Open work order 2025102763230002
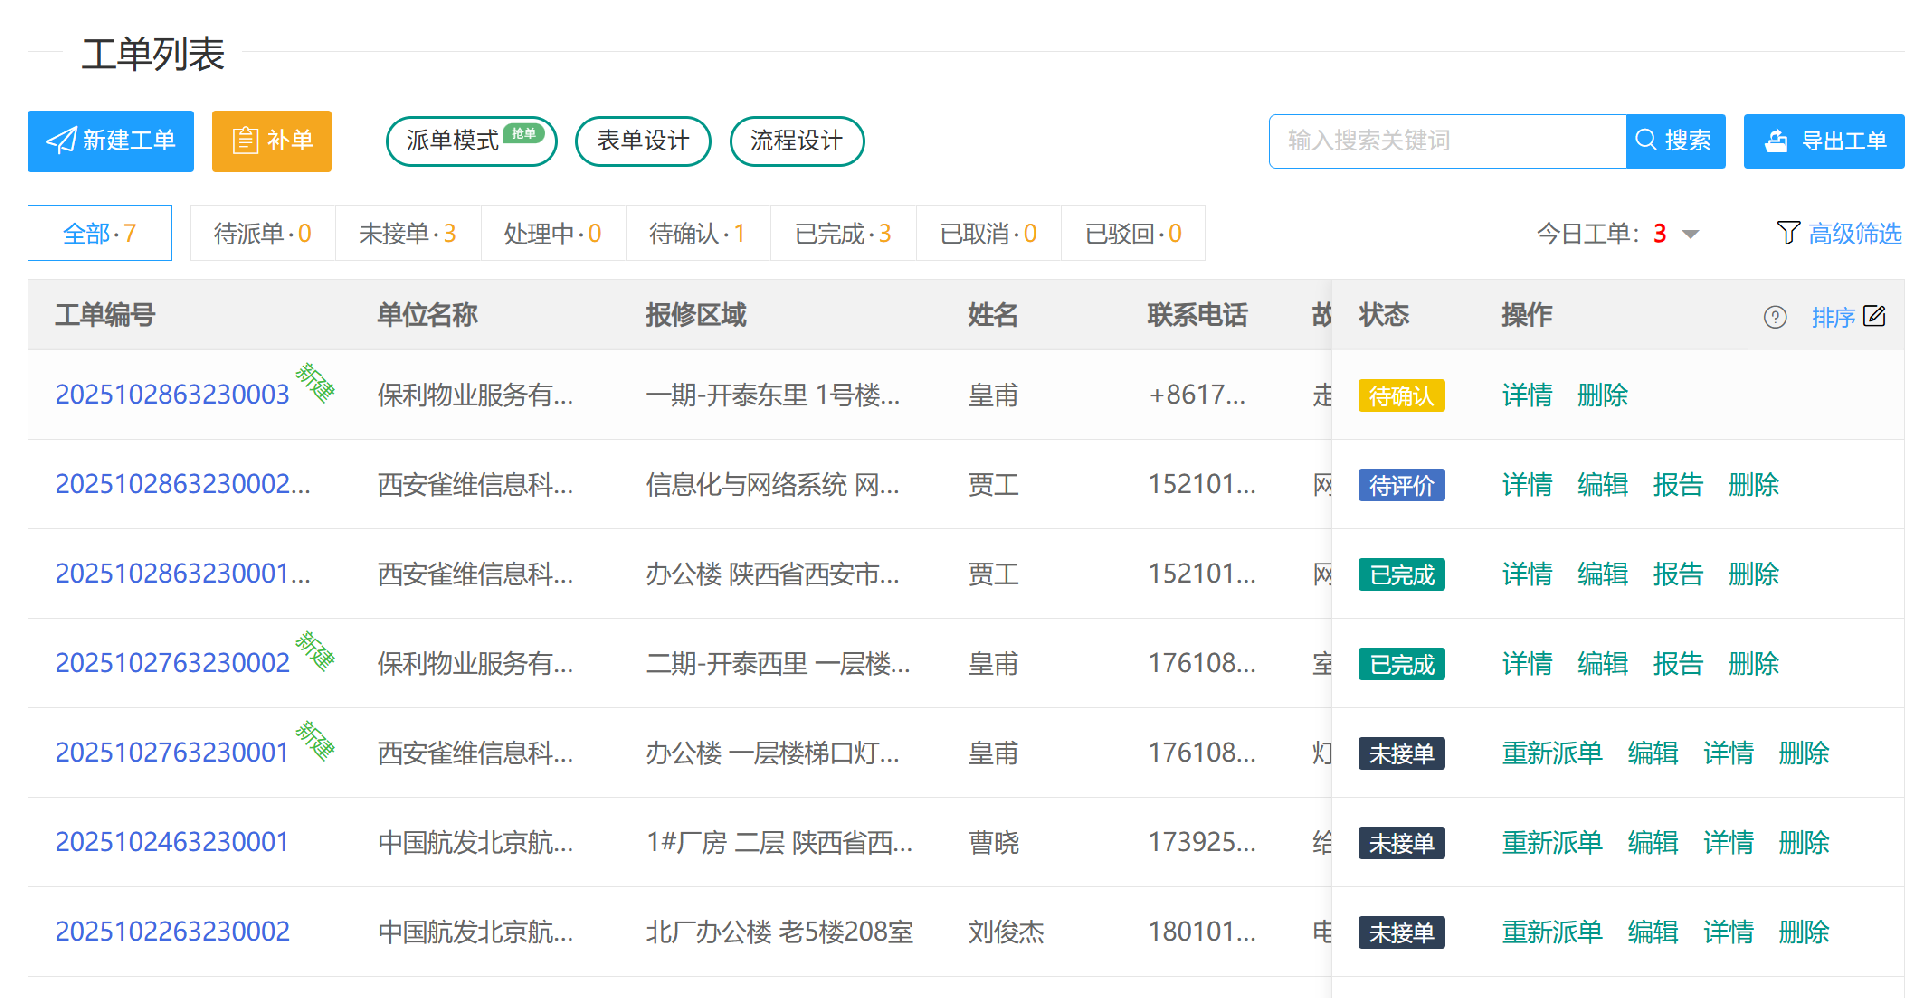Screen dimensions: 1920x998 tap(172, 663)
